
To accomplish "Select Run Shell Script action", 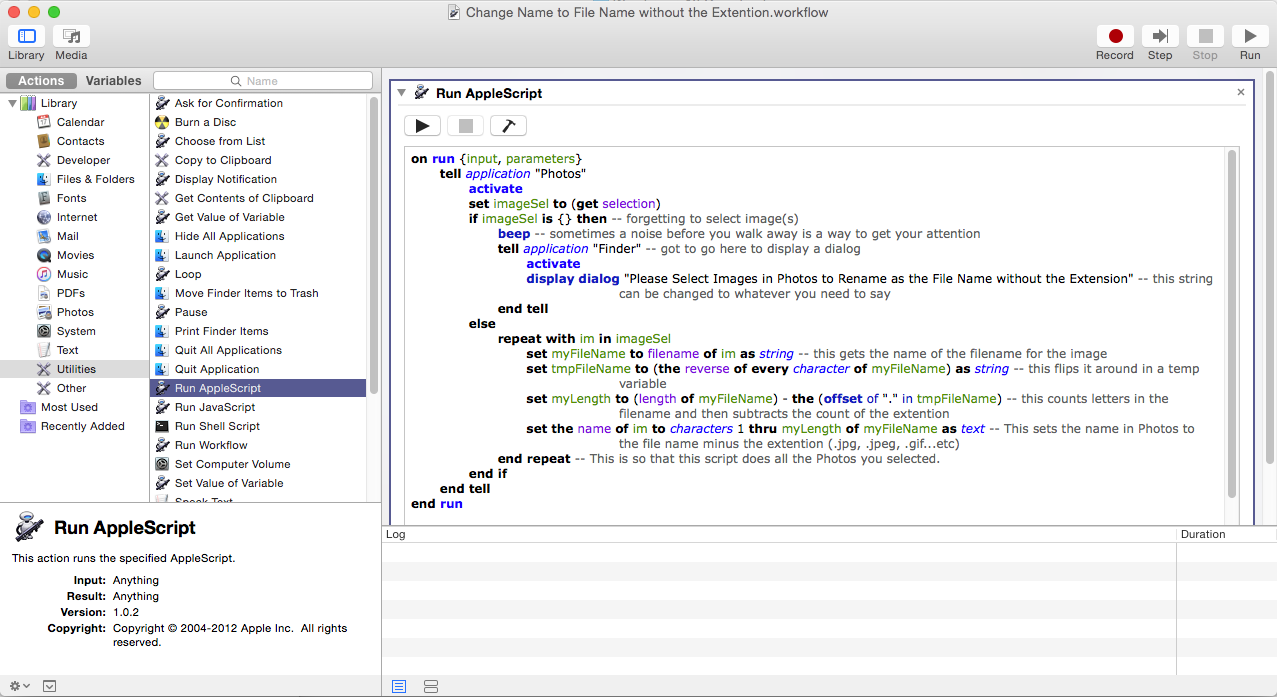I will 217,426.
